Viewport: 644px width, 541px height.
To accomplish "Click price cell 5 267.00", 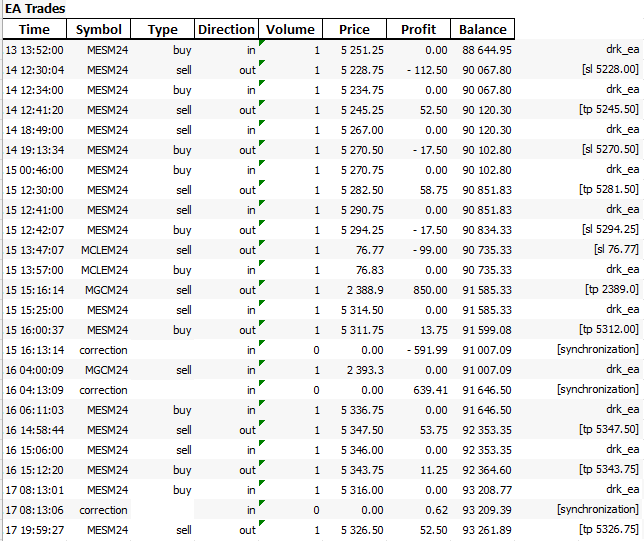I will tap(362, 130).
